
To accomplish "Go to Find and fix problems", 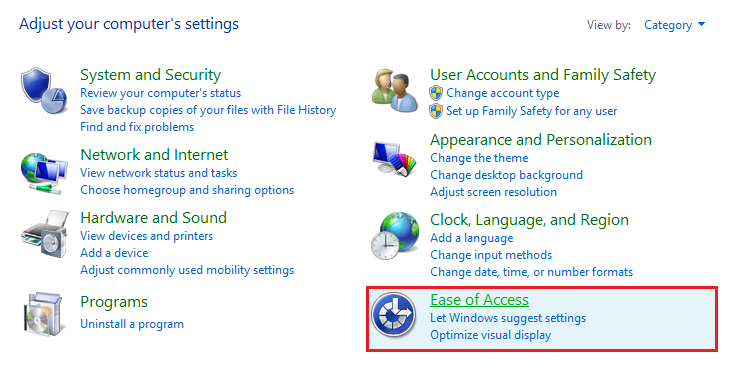I will point(137,127).
